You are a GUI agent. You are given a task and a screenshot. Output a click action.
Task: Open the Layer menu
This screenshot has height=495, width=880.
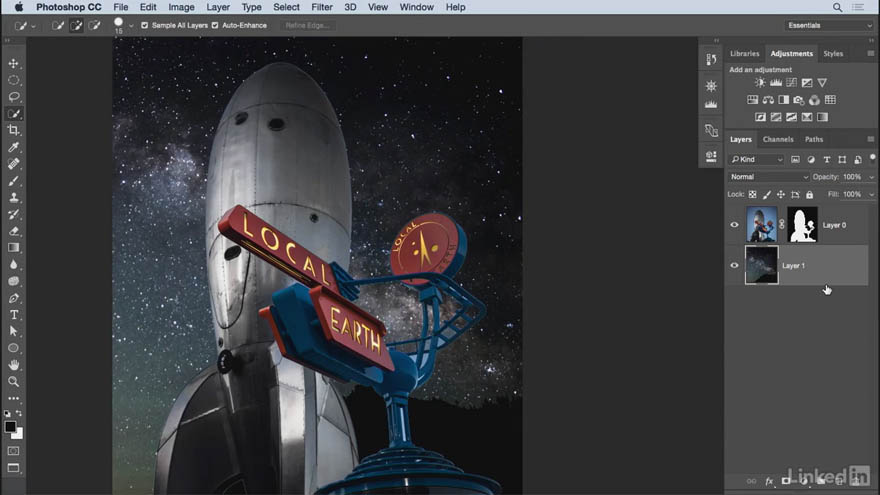tap(218, 7)
